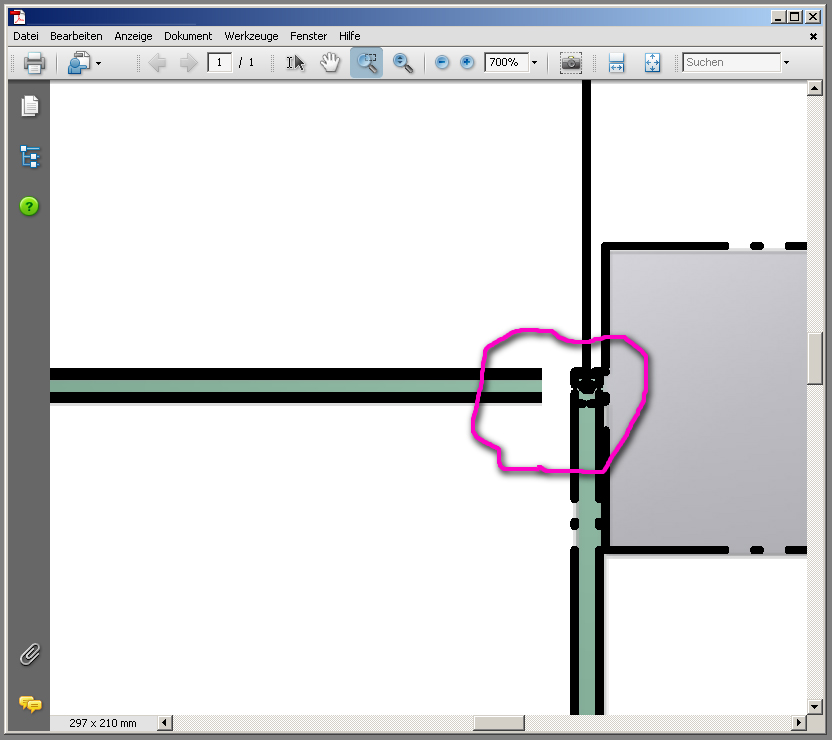Fit the whole page in window
This screenshot has height=740, width=832.
[652, 63]
